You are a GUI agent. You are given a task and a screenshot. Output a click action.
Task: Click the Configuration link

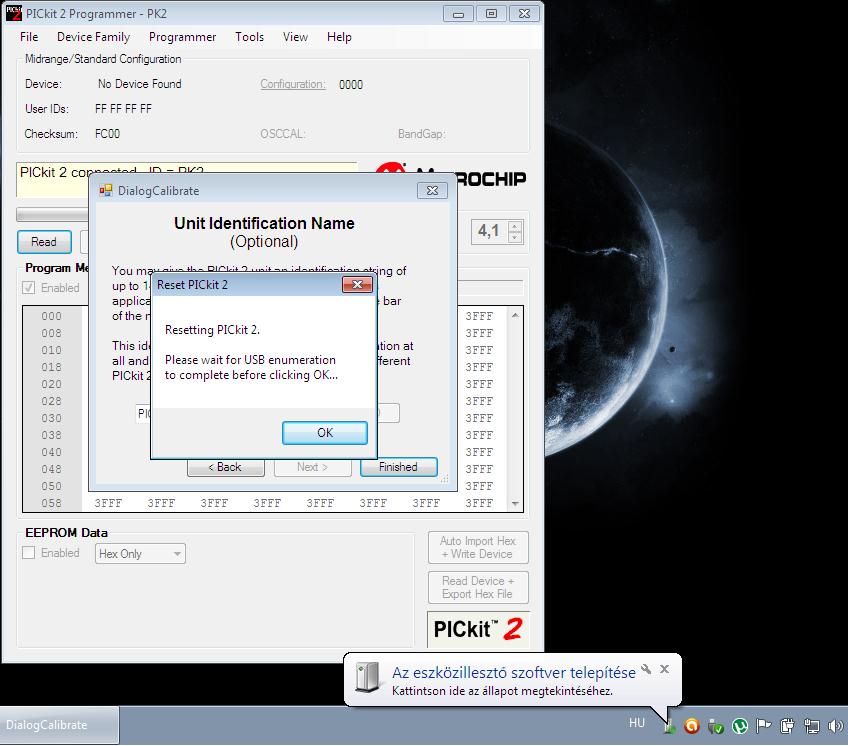point(293,84)
